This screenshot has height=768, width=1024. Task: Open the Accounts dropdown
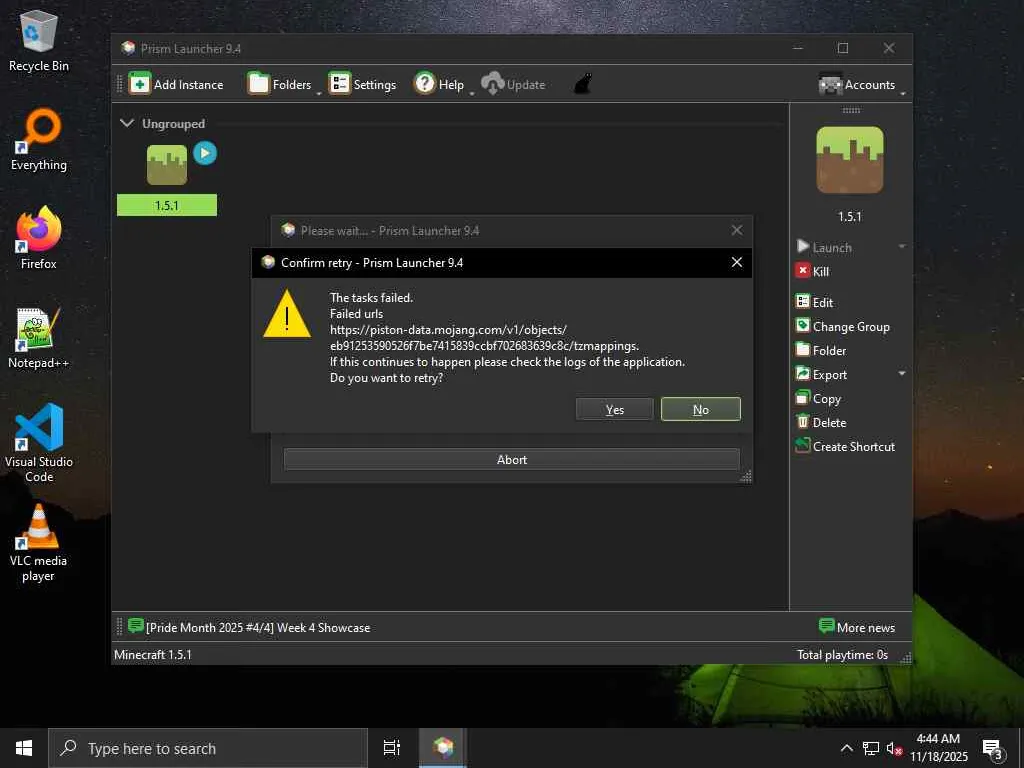click(x=861, y=84)
